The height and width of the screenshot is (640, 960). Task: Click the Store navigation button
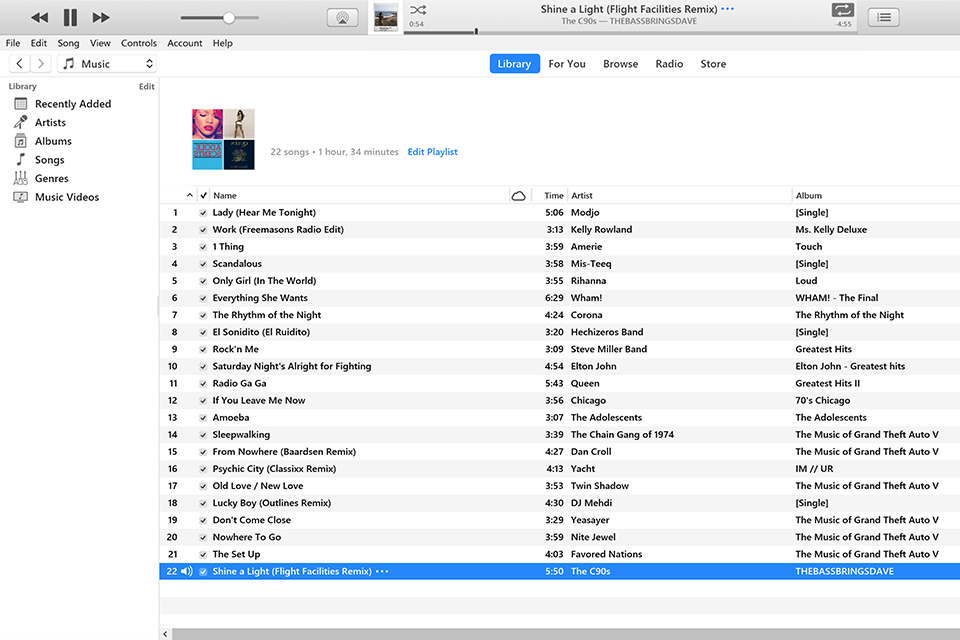coord(713,63)
